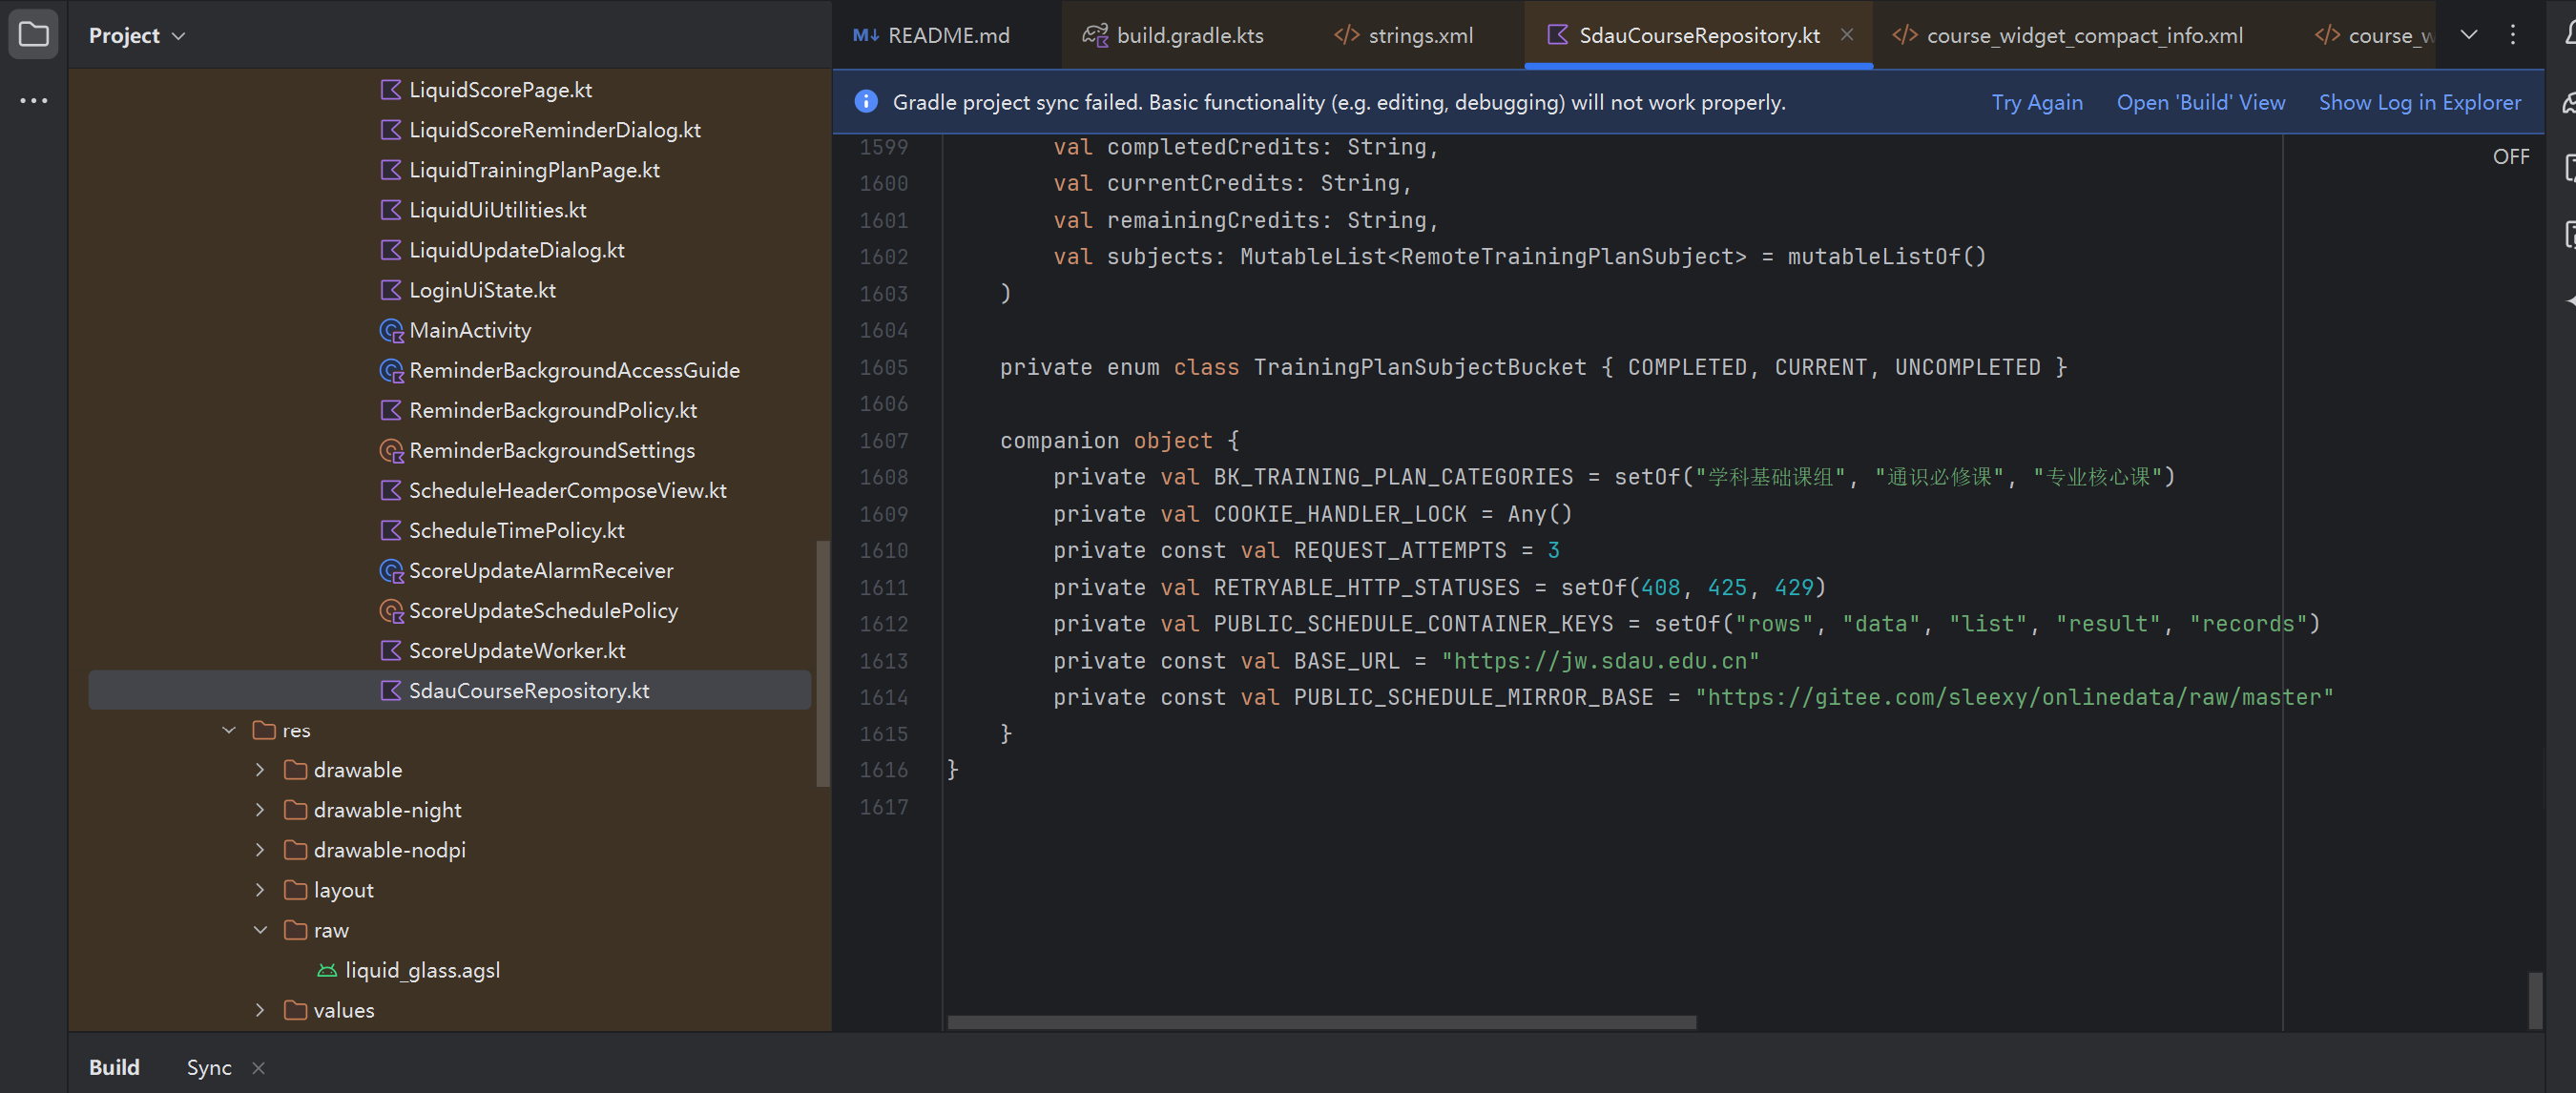2576x1093 pixels.
Task: Click the info icon in sync failed banner
Action: (x=866, y=102)
